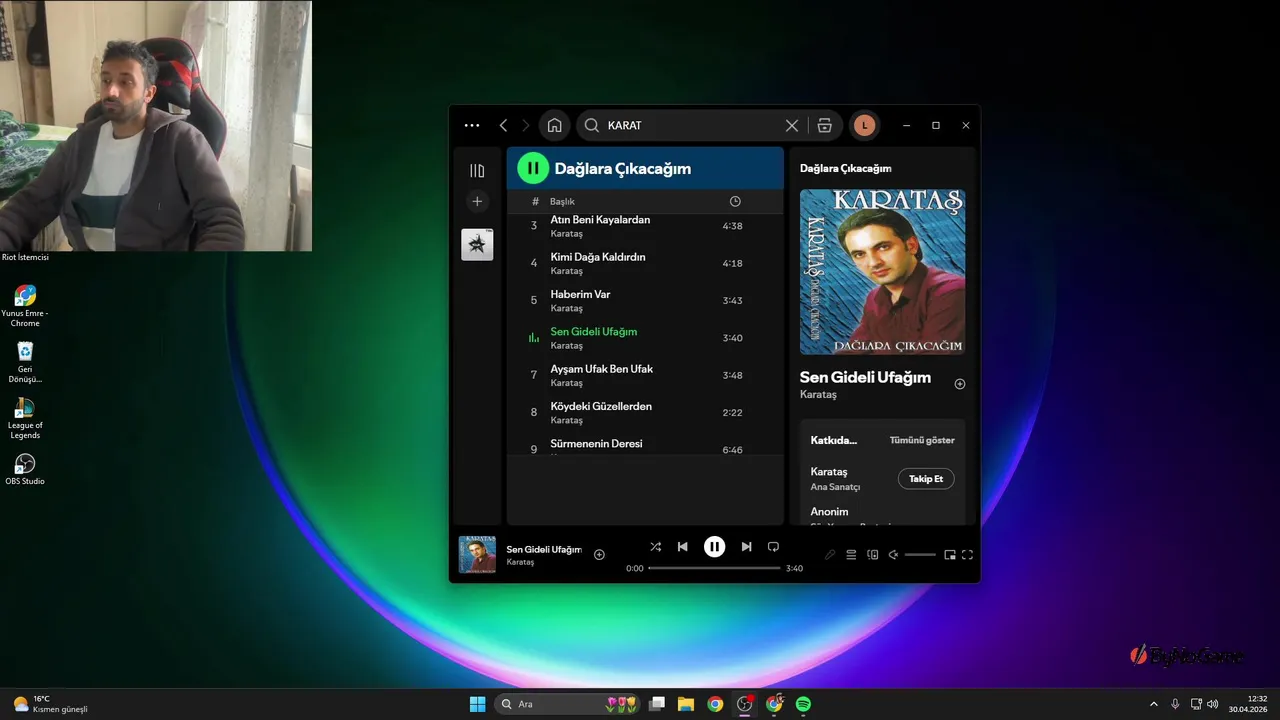Screen dimensions: 1280x720
Task: Open Karataş artist under Haberim Var
Action: tap(566, 308)
